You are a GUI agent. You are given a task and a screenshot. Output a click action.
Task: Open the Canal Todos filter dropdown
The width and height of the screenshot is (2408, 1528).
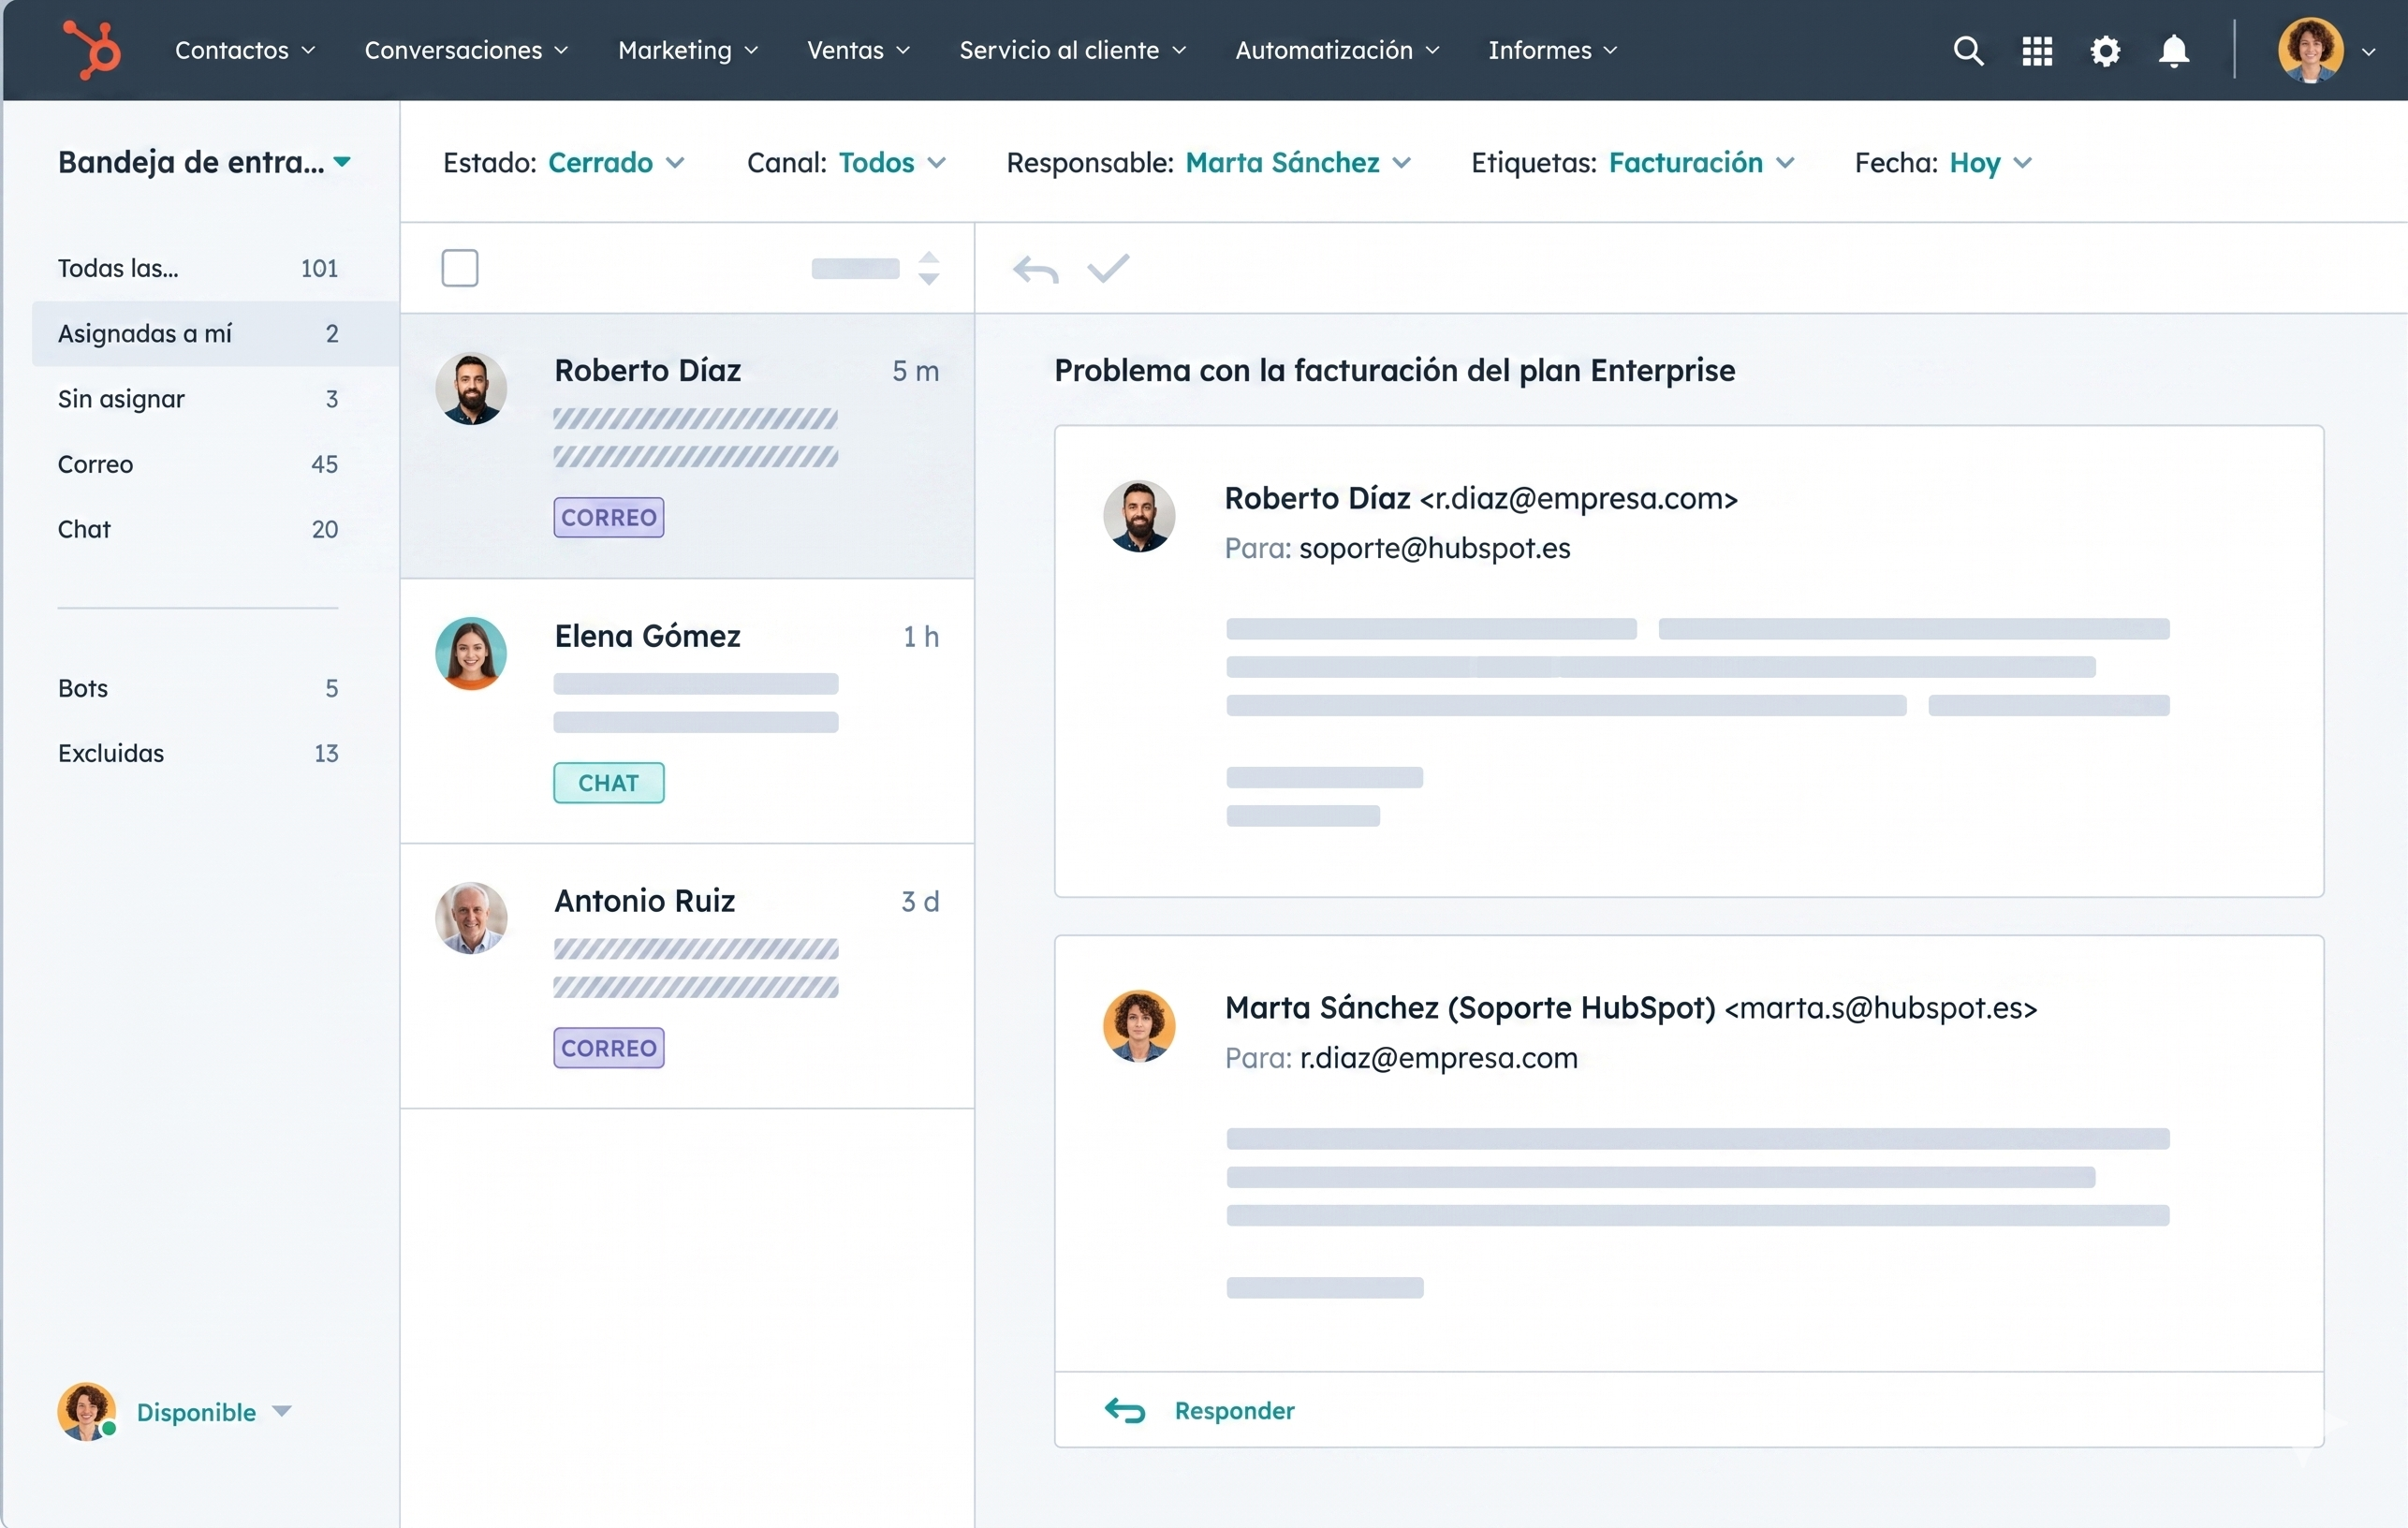(846, 163)
